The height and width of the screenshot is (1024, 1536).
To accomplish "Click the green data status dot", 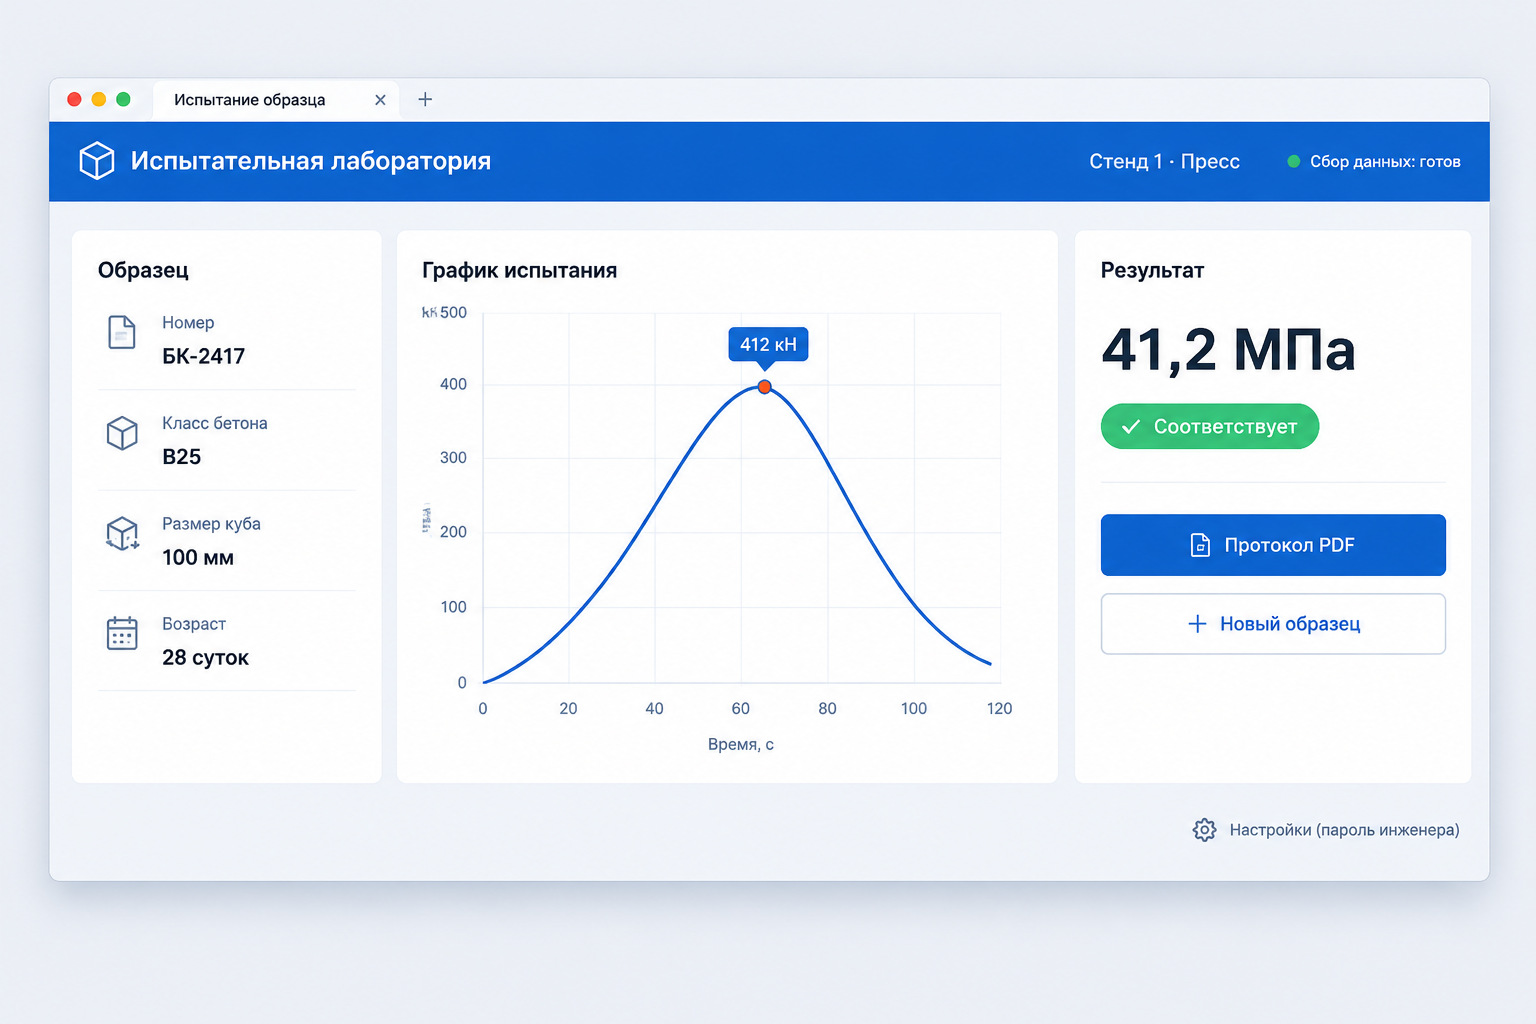I will pyautogui.click(x=1293, y=161).
